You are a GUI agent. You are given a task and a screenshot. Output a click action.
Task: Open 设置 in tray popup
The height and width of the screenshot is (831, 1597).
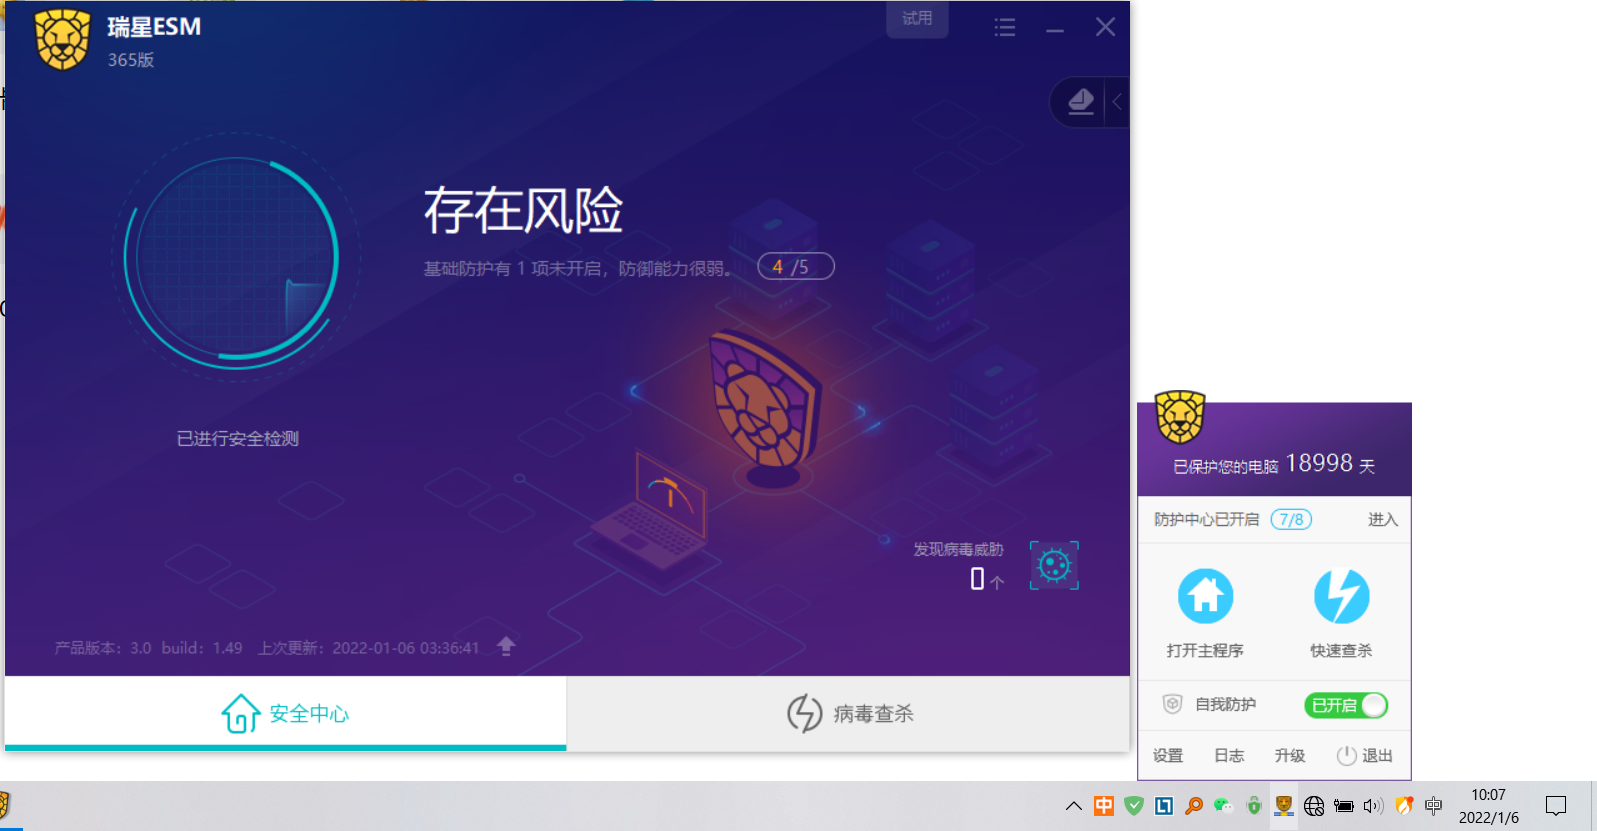pos(1168,756)
